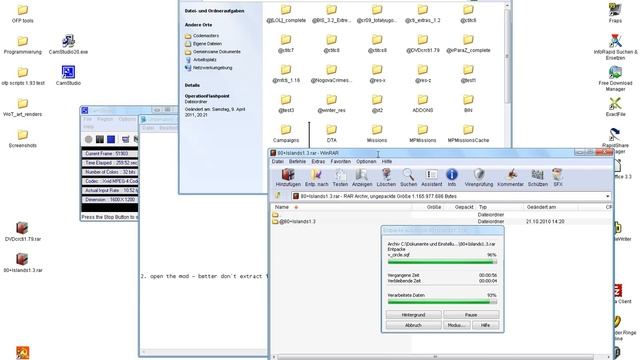This screenshot has width=640, height=360.
Task: Open the WinRAR archive path dropdown
Action: (x=607, y=196)
